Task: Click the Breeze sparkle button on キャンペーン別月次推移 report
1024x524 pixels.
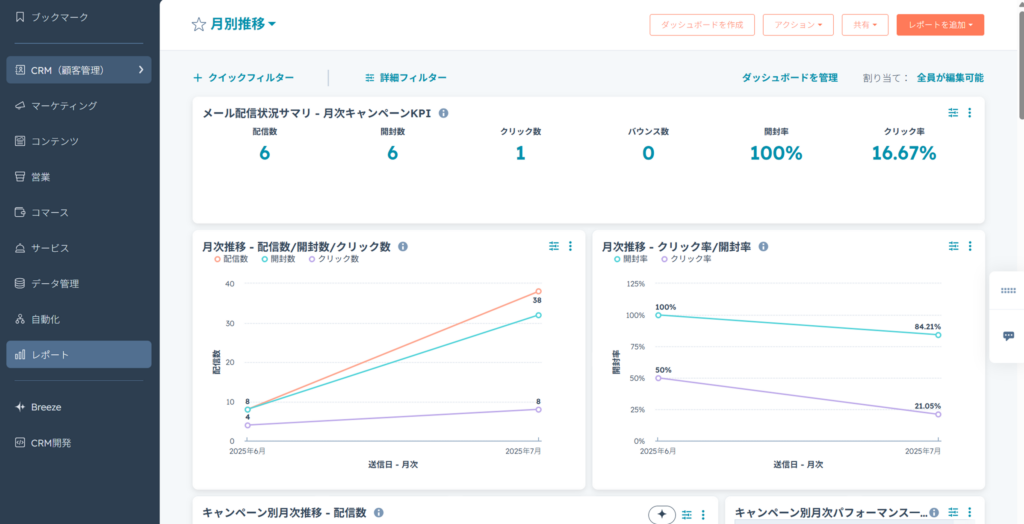Action: coord(662,514)
